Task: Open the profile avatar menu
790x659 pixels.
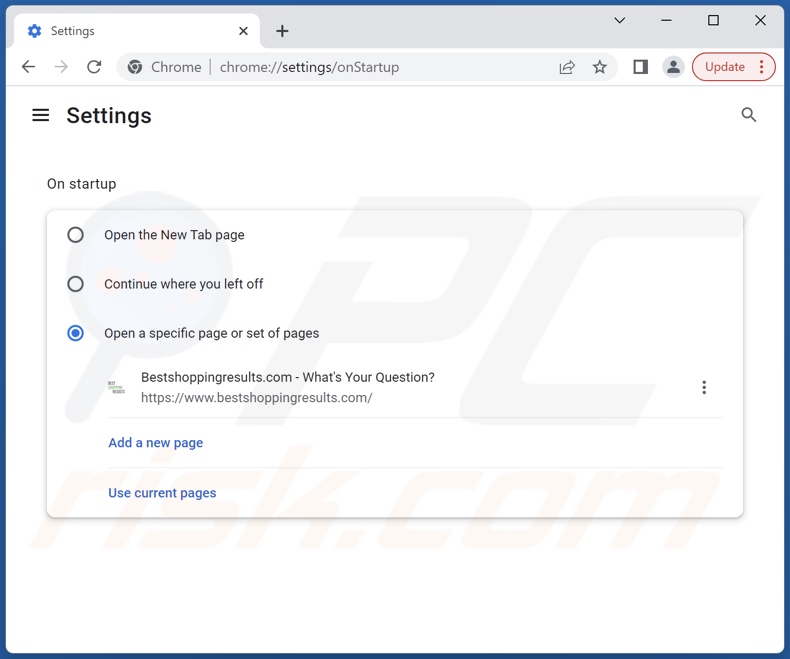Action: pos(673,67)
